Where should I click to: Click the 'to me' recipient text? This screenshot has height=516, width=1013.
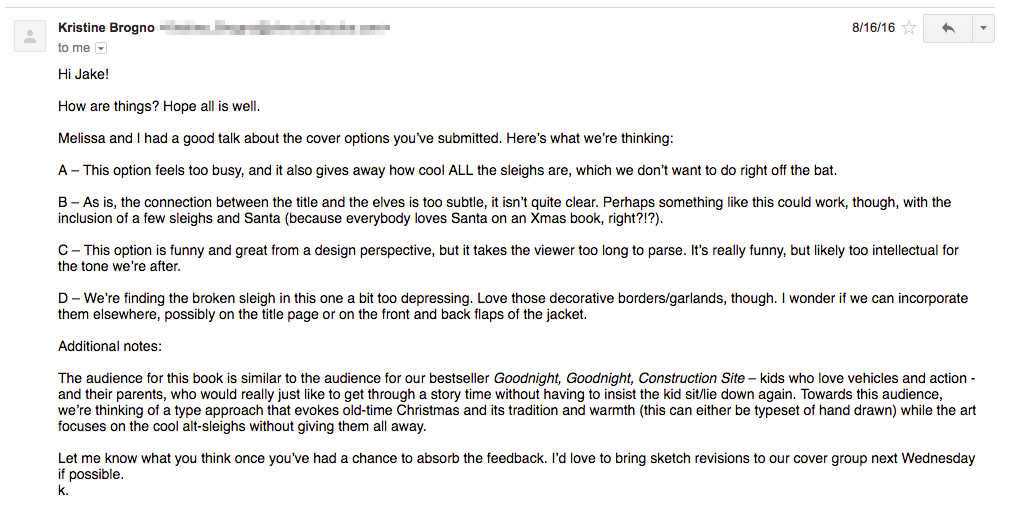click(x=74, y=47)
